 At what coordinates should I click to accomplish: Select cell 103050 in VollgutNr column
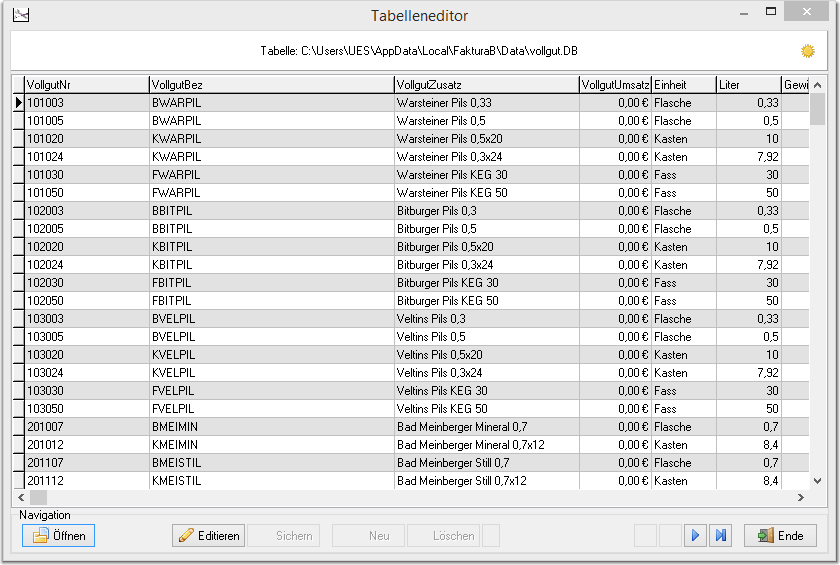[87, 409]
